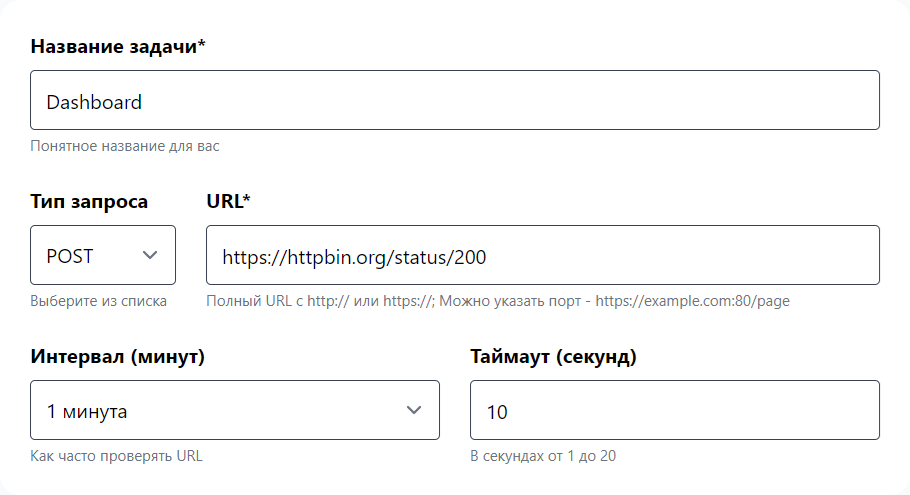Image resolution: width=910 pixels, height=495 pixels.
Task: Click the required asterisk after URL label
Action: tap(246, 200)
